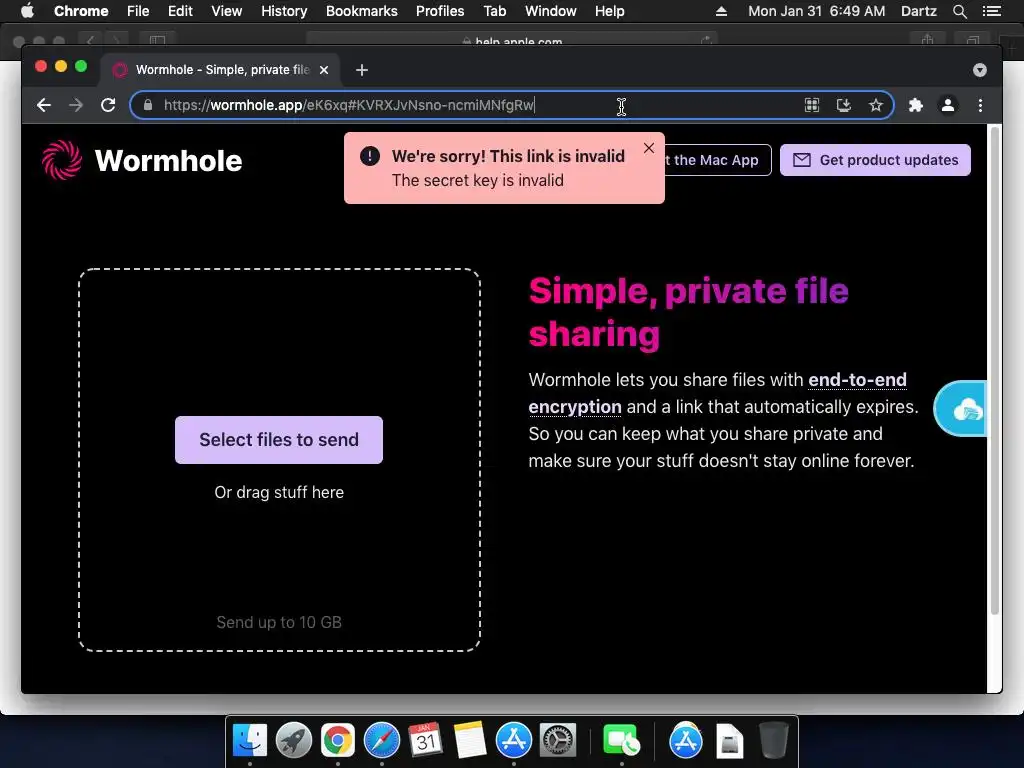Open the Chrome three-dot menu
This screenshot has width=1024, height=768.
[x=980, y=105]
